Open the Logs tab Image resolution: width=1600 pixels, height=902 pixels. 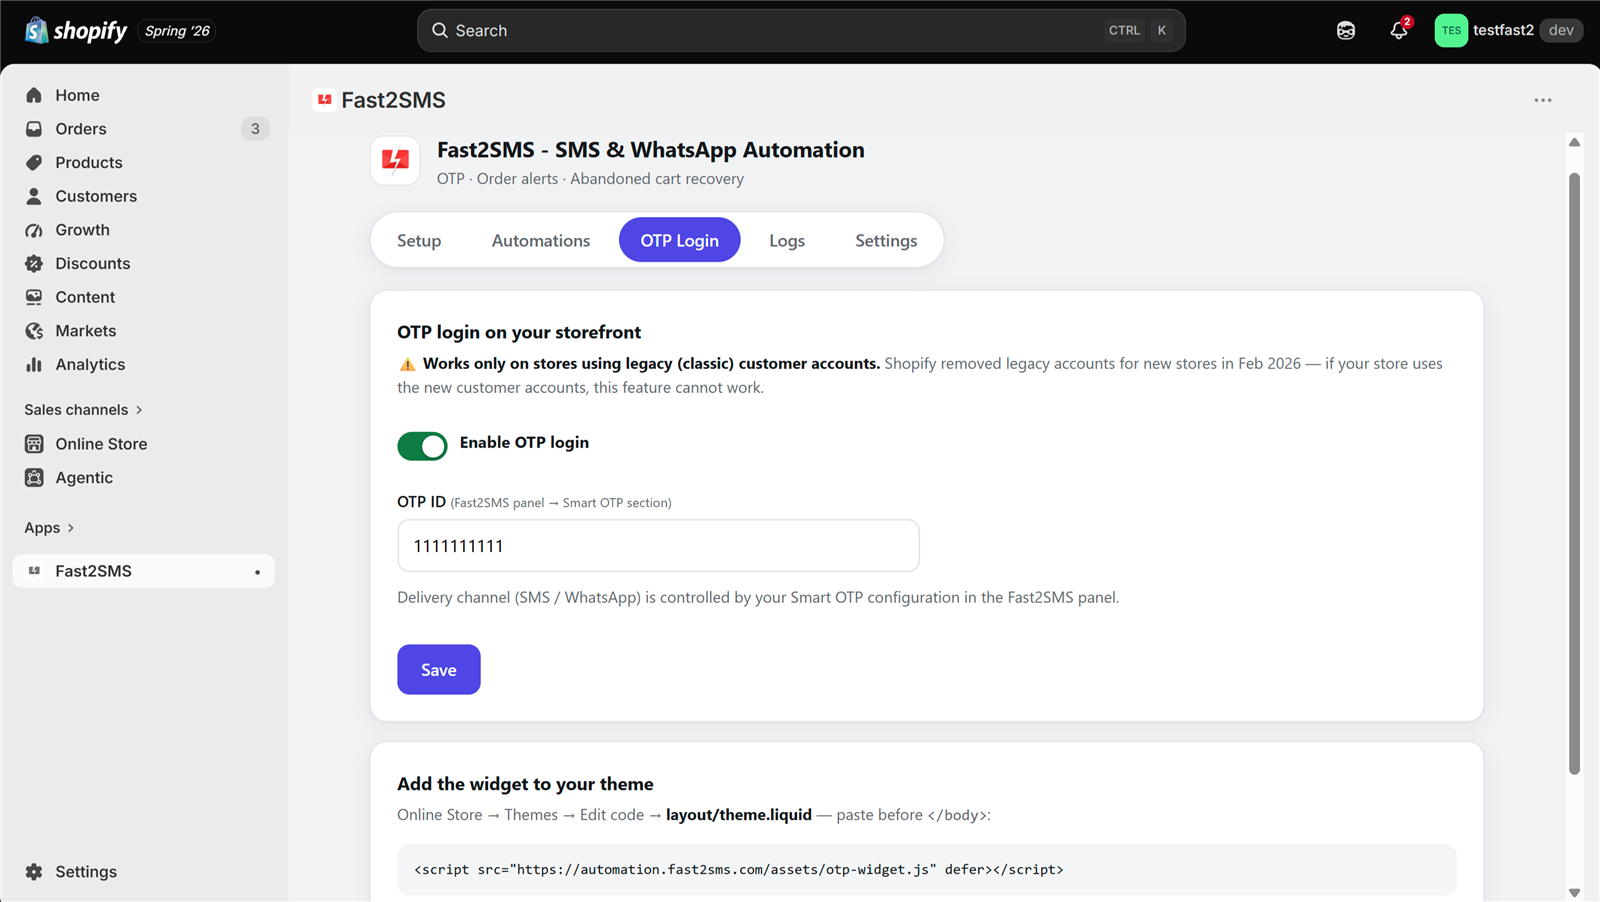787,241
